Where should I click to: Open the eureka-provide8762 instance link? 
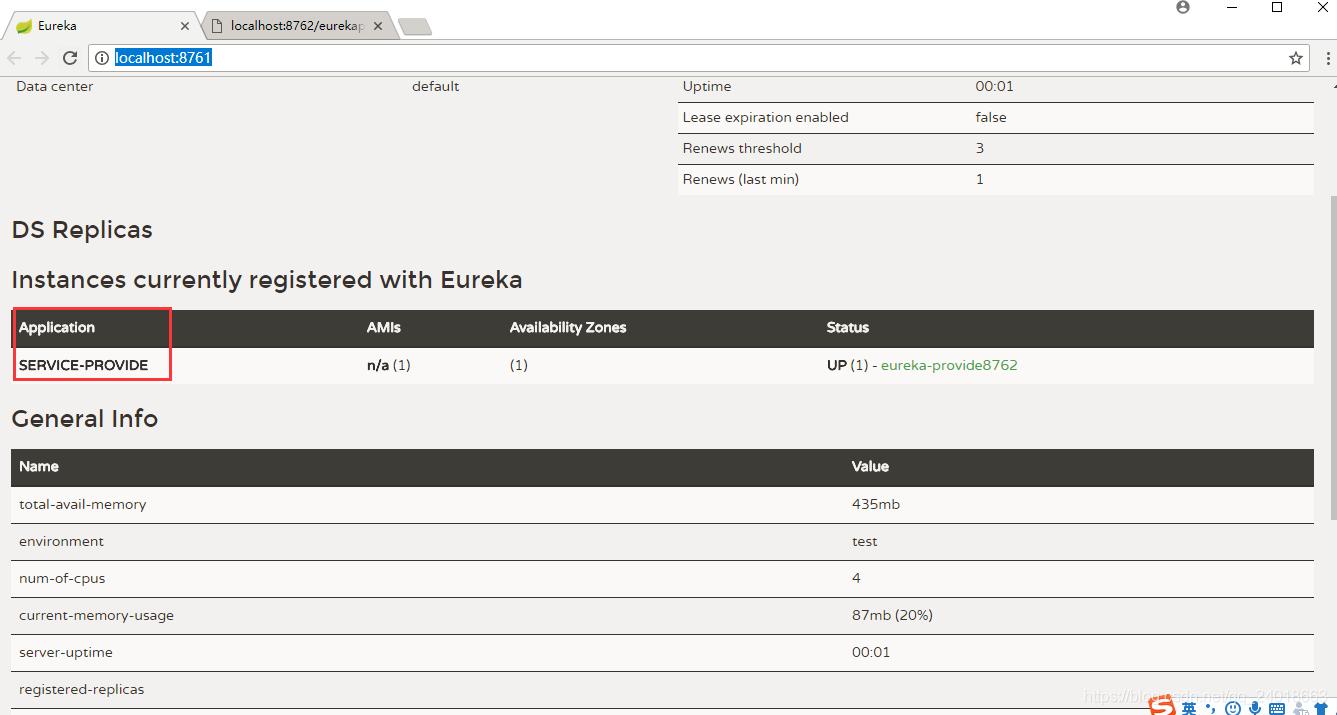click(949, 365)
